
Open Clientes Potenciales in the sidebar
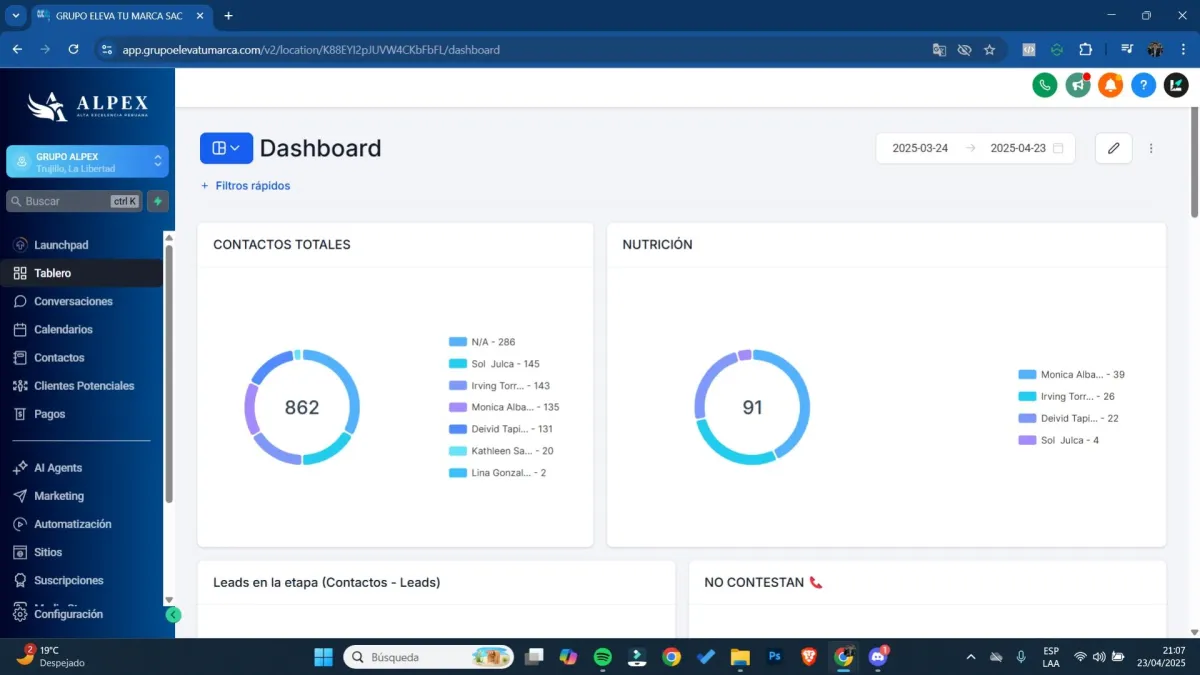(83, 386)
